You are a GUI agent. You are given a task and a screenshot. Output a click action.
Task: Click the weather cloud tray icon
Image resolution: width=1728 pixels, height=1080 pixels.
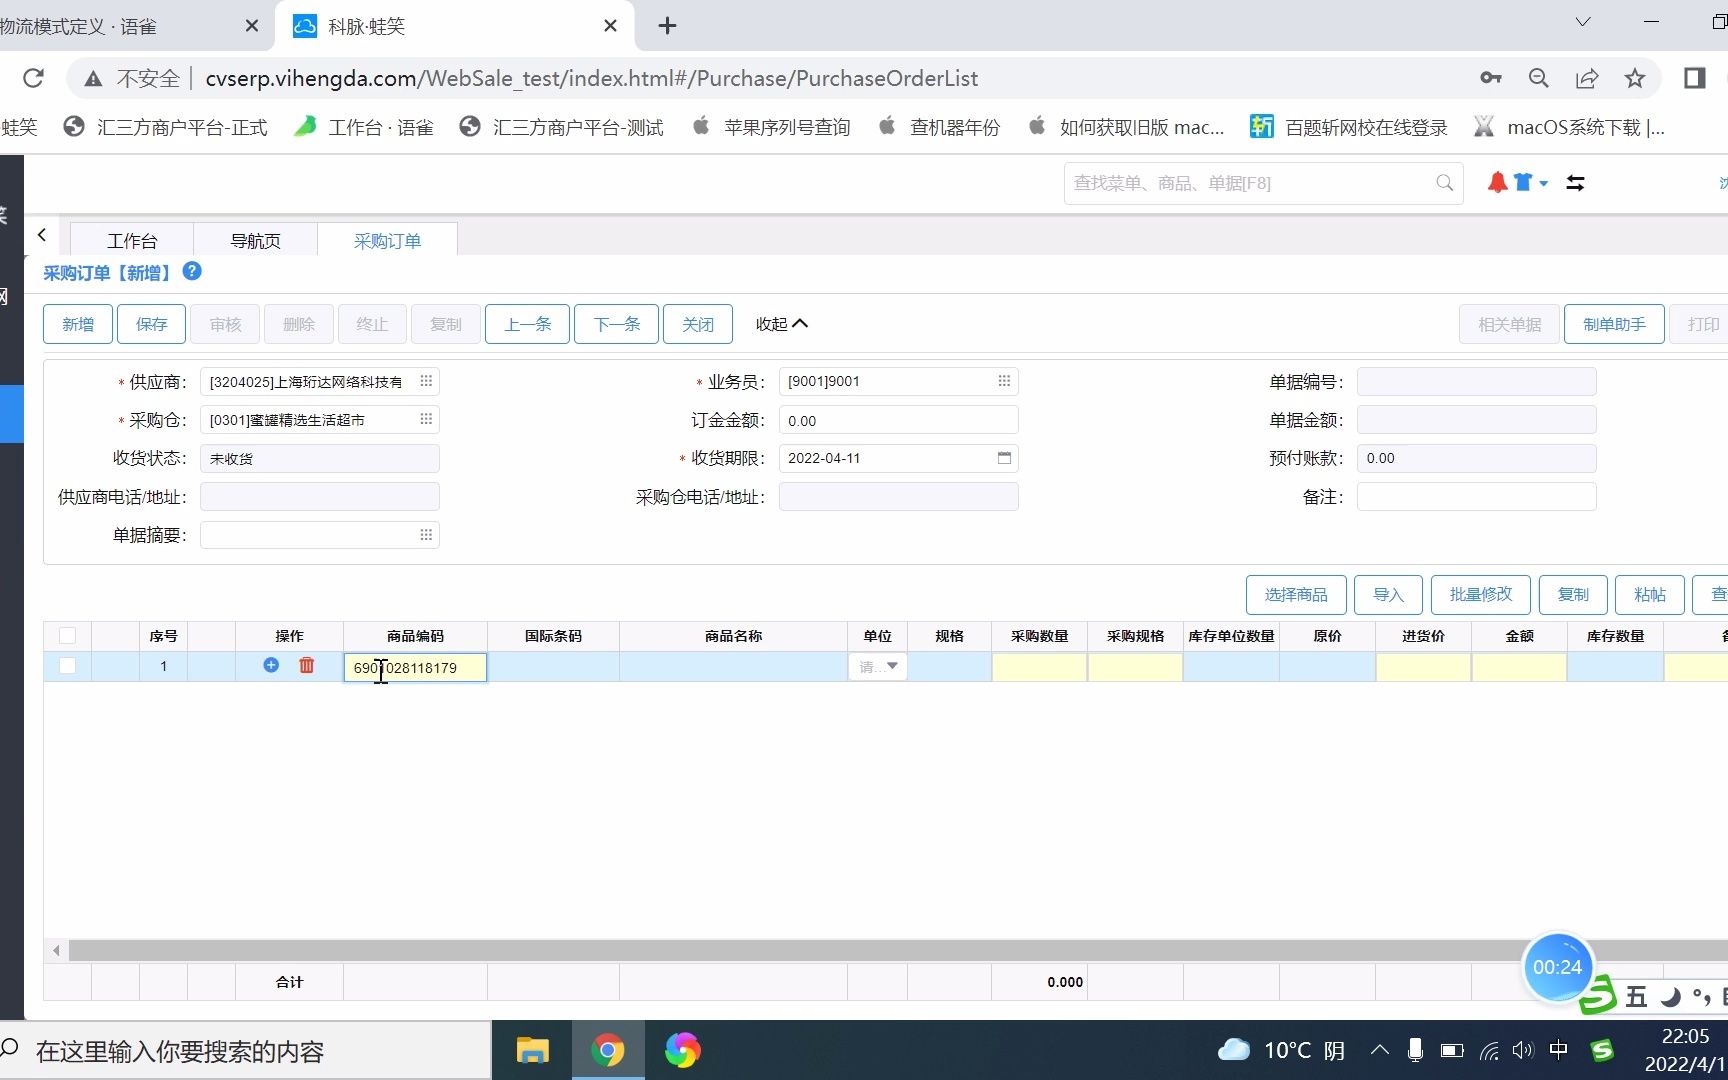click(1234, 1050)
